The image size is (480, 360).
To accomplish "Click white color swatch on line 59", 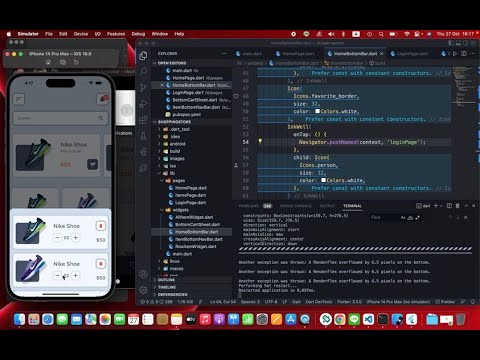I will [323, 180].
